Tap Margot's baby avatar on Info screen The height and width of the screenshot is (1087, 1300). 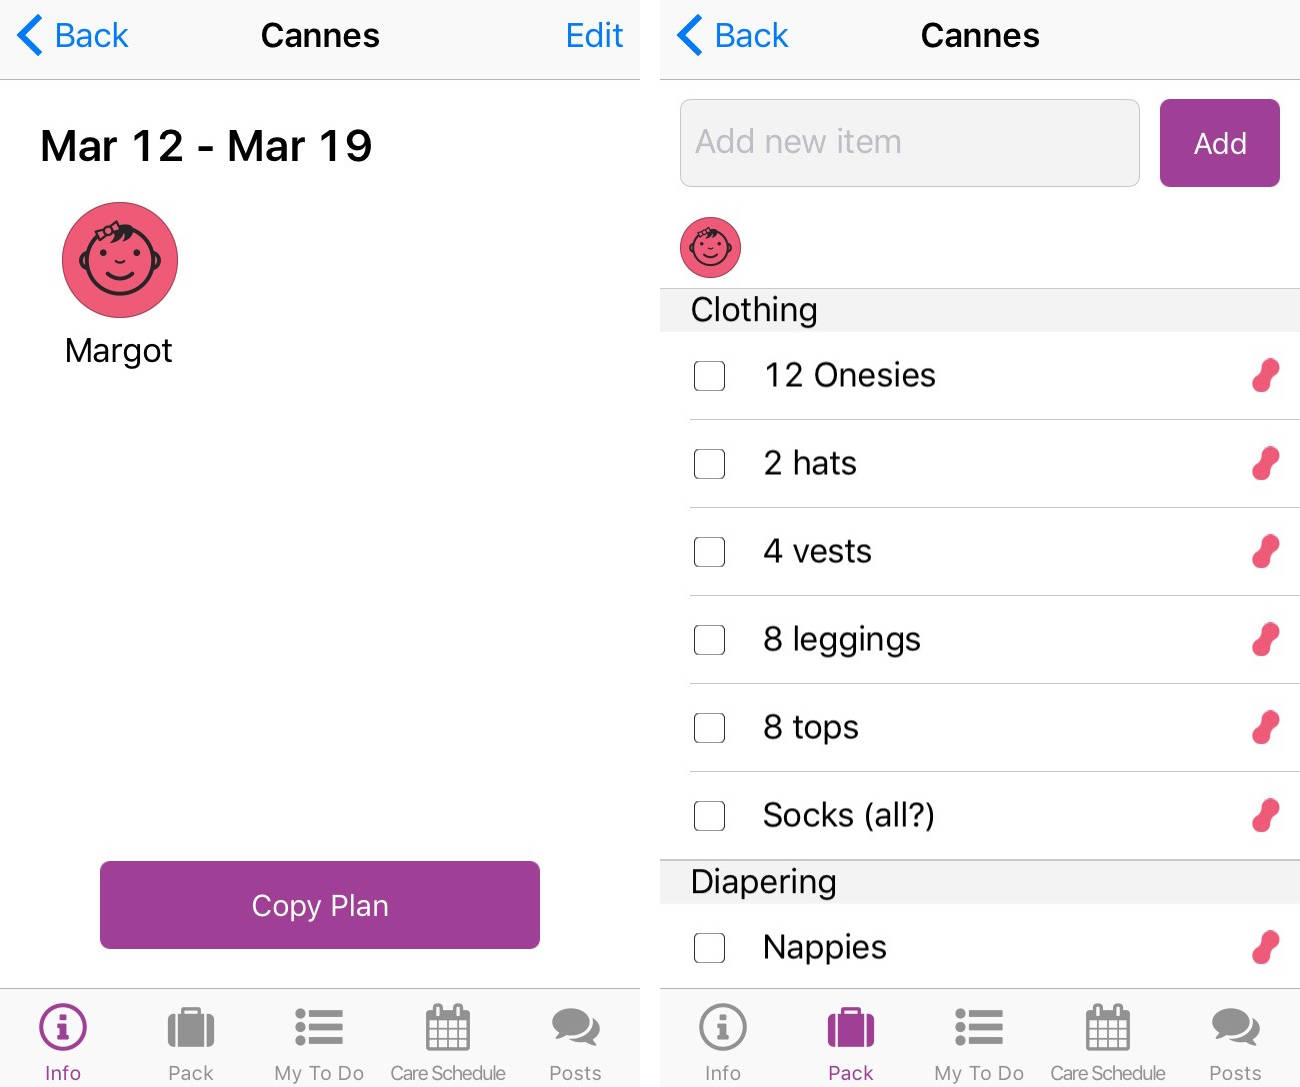(x=120, y=260)
